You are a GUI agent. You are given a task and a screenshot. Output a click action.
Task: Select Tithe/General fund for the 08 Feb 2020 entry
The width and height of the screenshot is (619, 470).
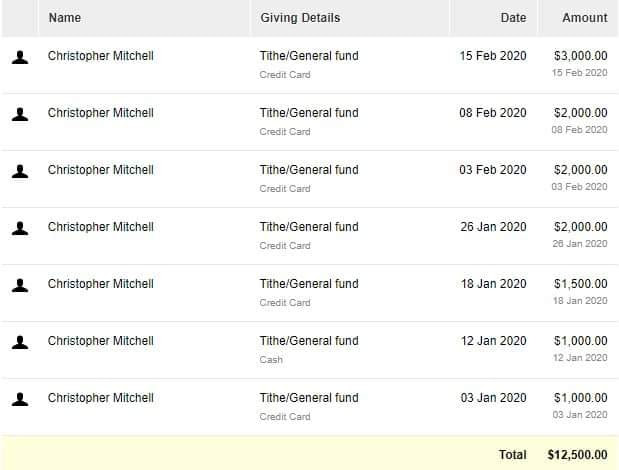[x=309, y=113]
